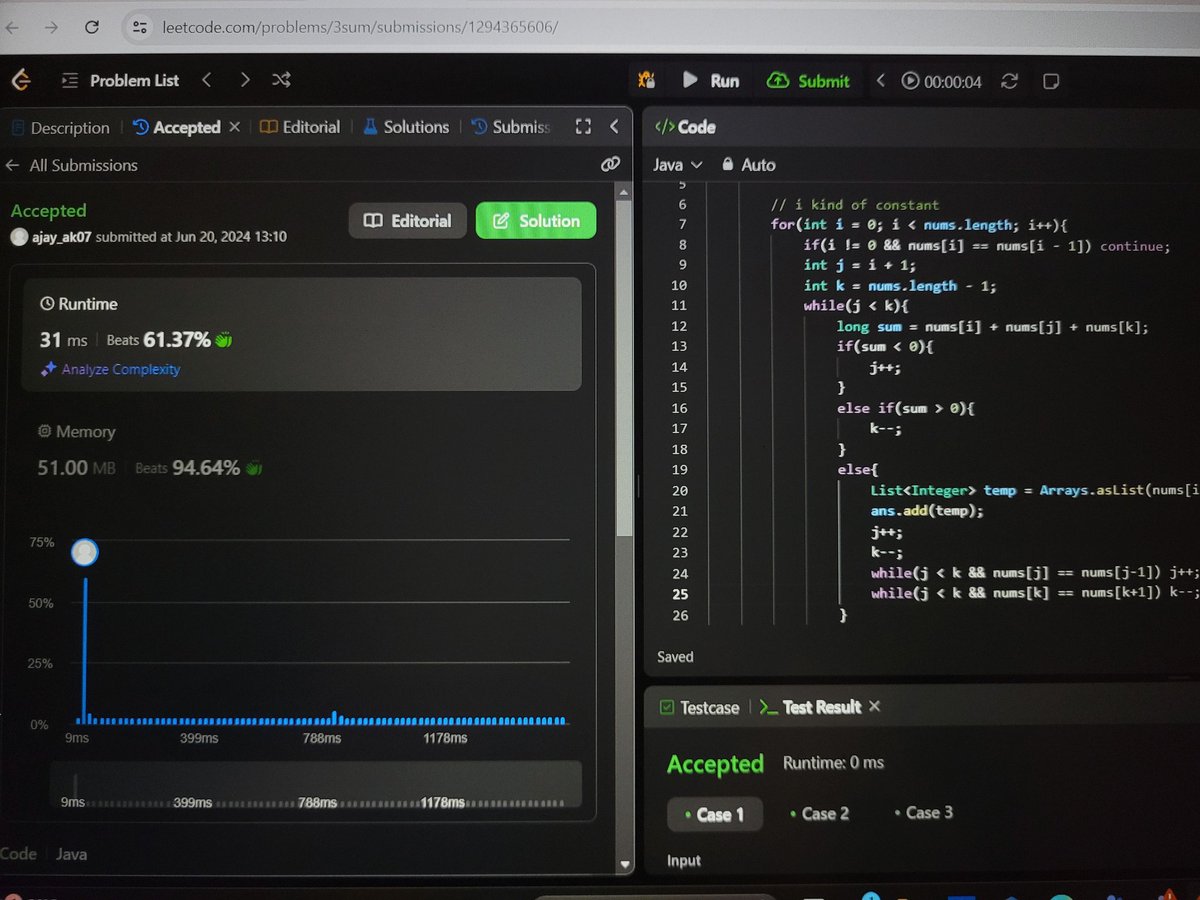Select Case 1 result
Screen dimensions: 1200x900
[714, 814]
